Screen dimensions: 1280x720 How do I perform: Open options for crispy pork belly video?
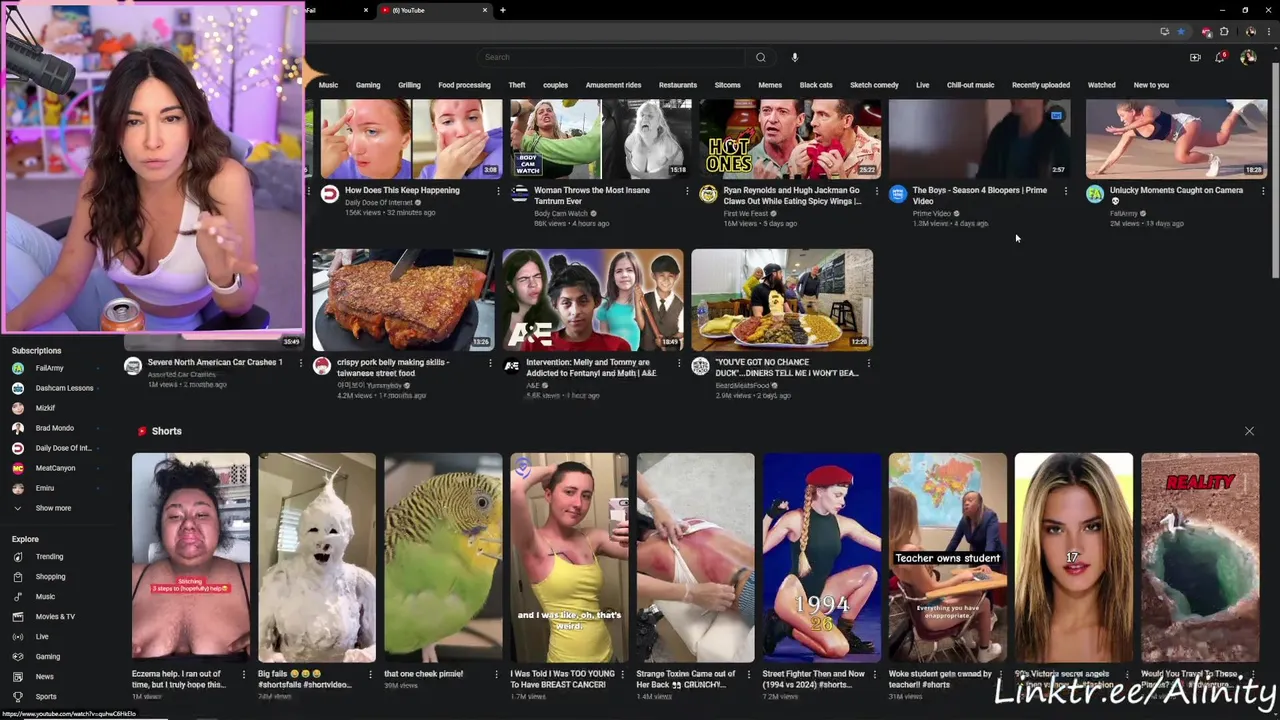pos(490,363)
